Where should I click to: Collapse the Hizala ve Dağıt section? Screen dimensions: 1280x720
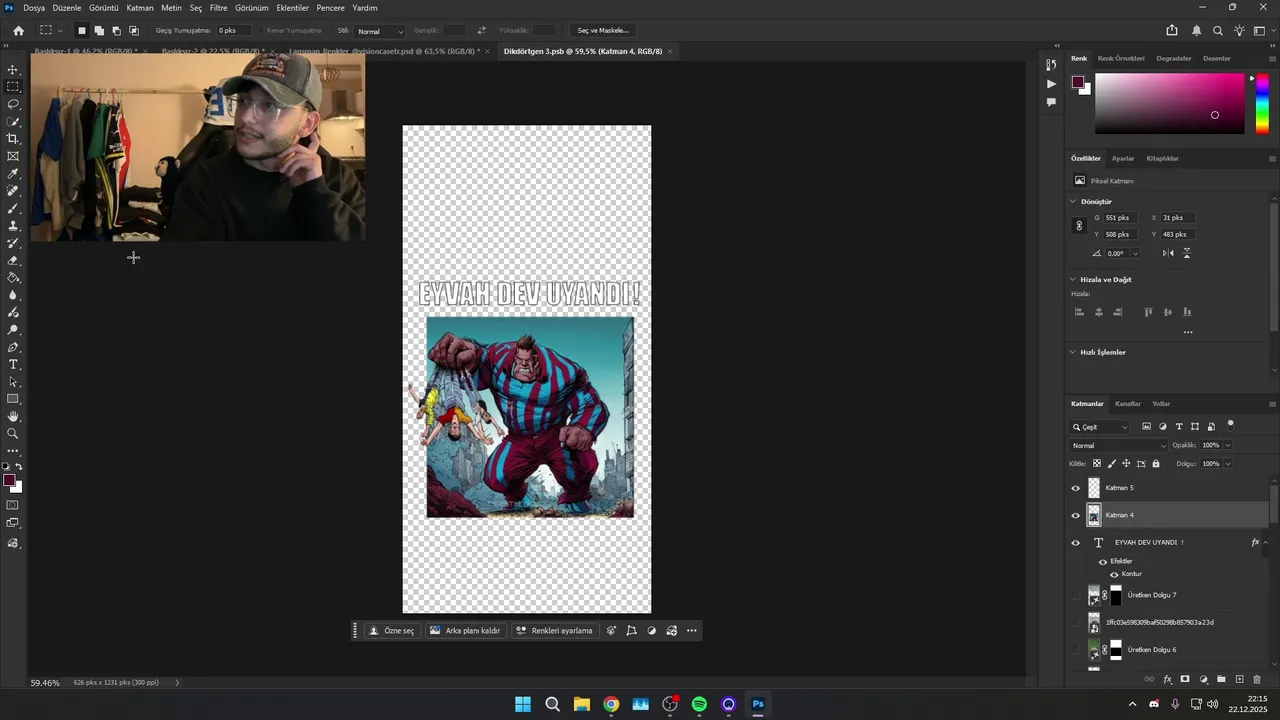pyautogui.click(x=1073, y=279)
